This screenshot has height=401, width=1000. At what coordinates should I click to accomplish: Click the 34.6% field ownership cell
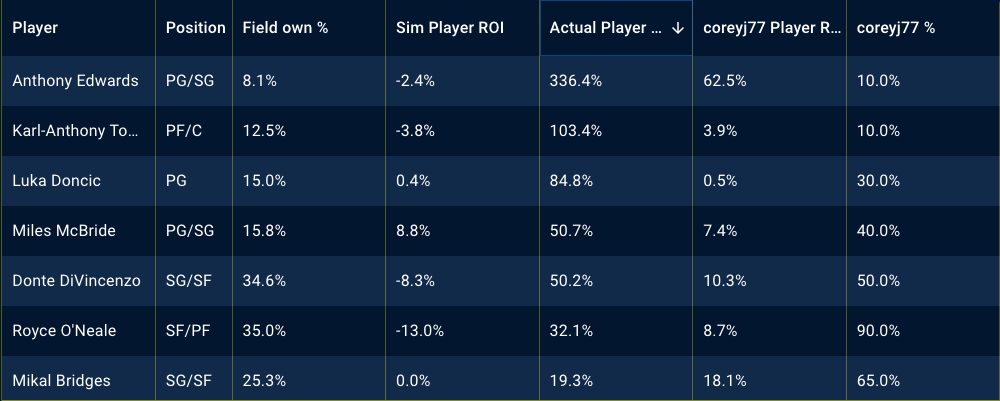264,281
